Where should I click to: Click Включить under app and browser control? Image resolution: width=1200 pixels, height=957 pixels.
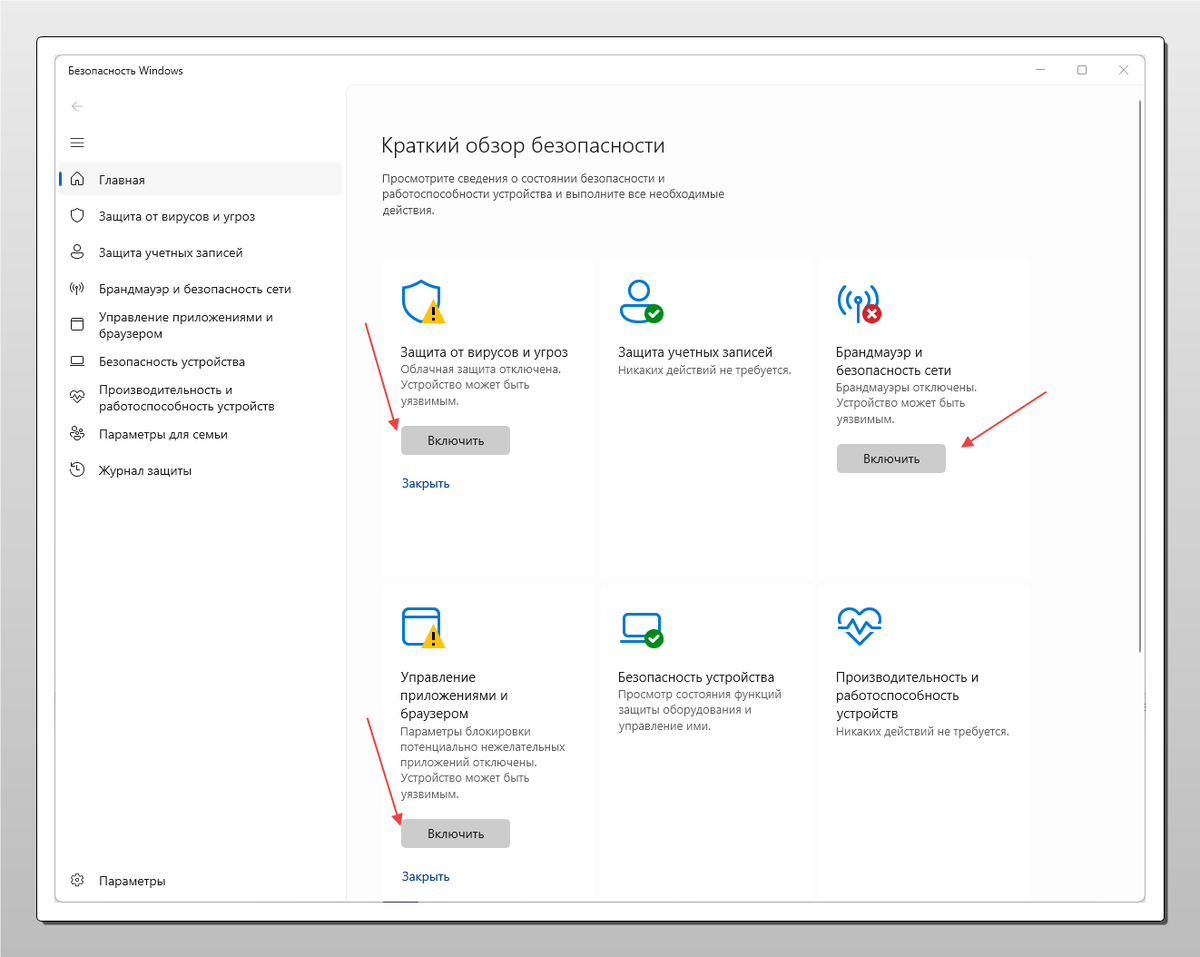(455, 833)
